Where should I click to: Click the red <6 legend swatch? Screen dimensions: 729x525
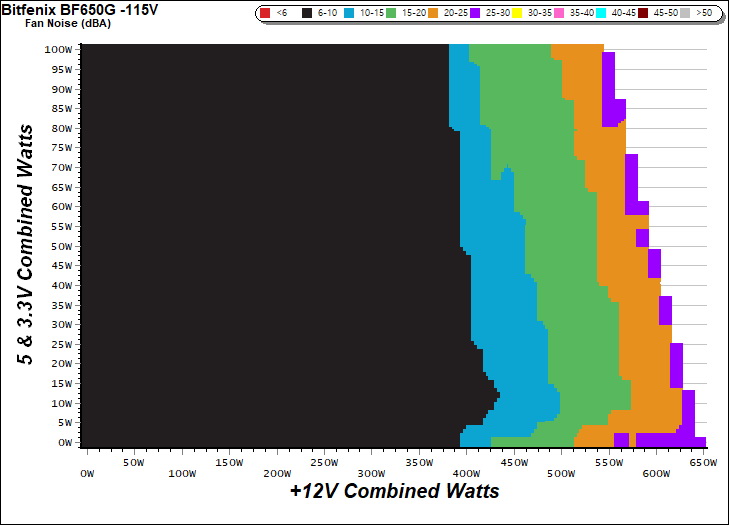264,14
